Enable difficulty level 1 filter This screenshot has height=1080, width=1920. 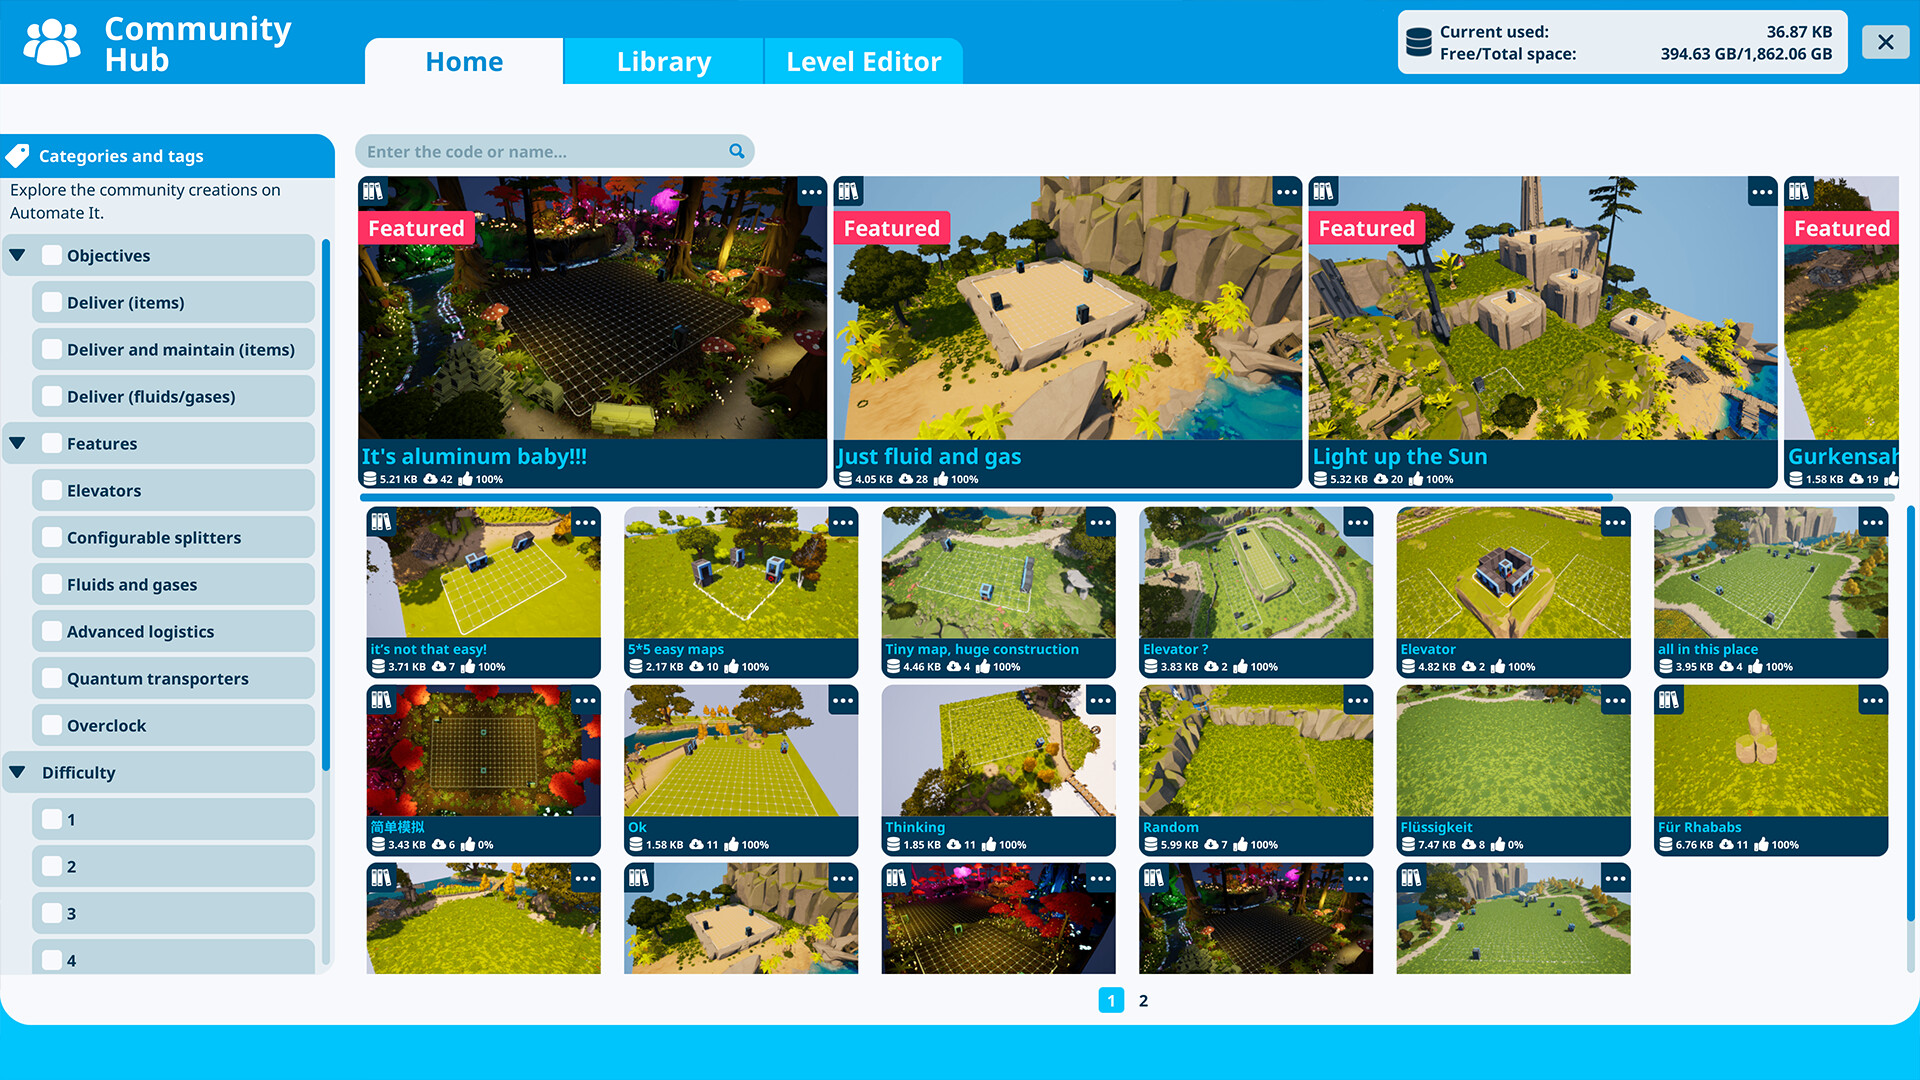[x=50, y=819]
